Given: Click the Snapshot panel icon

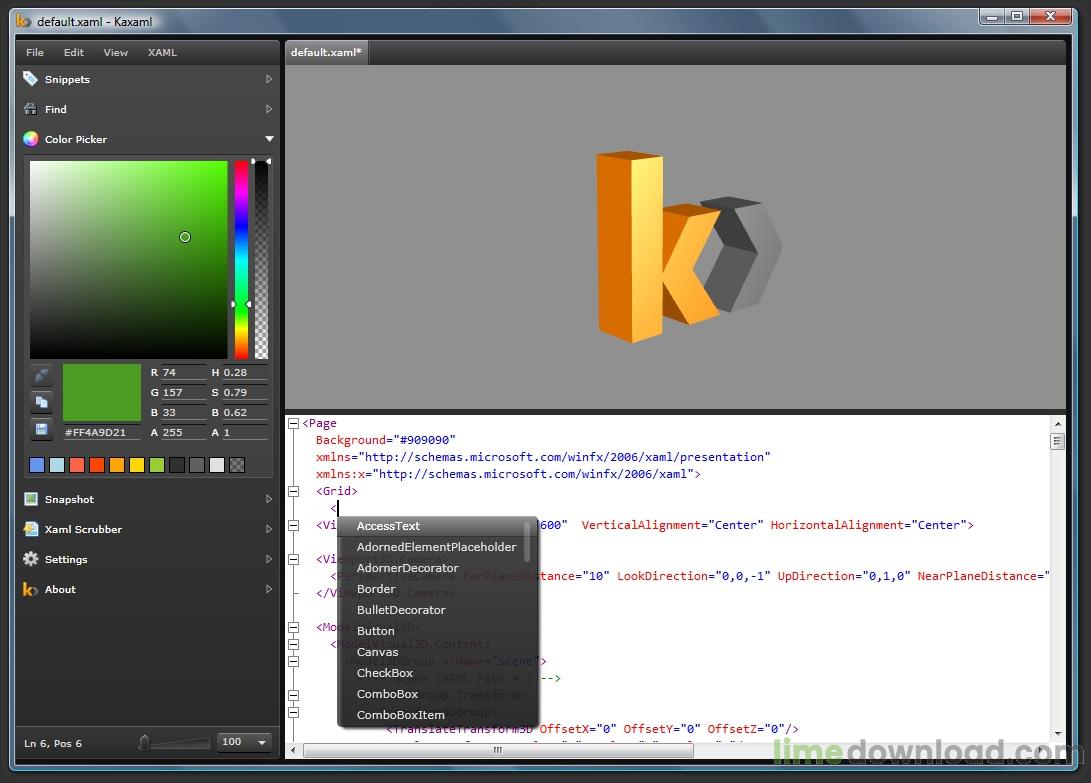Looking at the screenshot, I should pos(30,499).
